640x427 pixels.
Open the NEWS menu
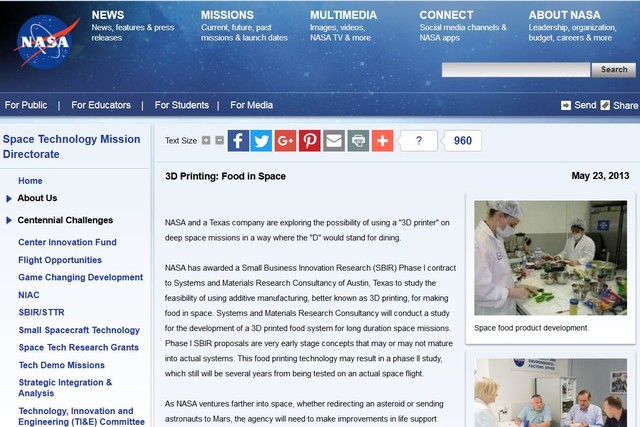(x=108, y=15)
